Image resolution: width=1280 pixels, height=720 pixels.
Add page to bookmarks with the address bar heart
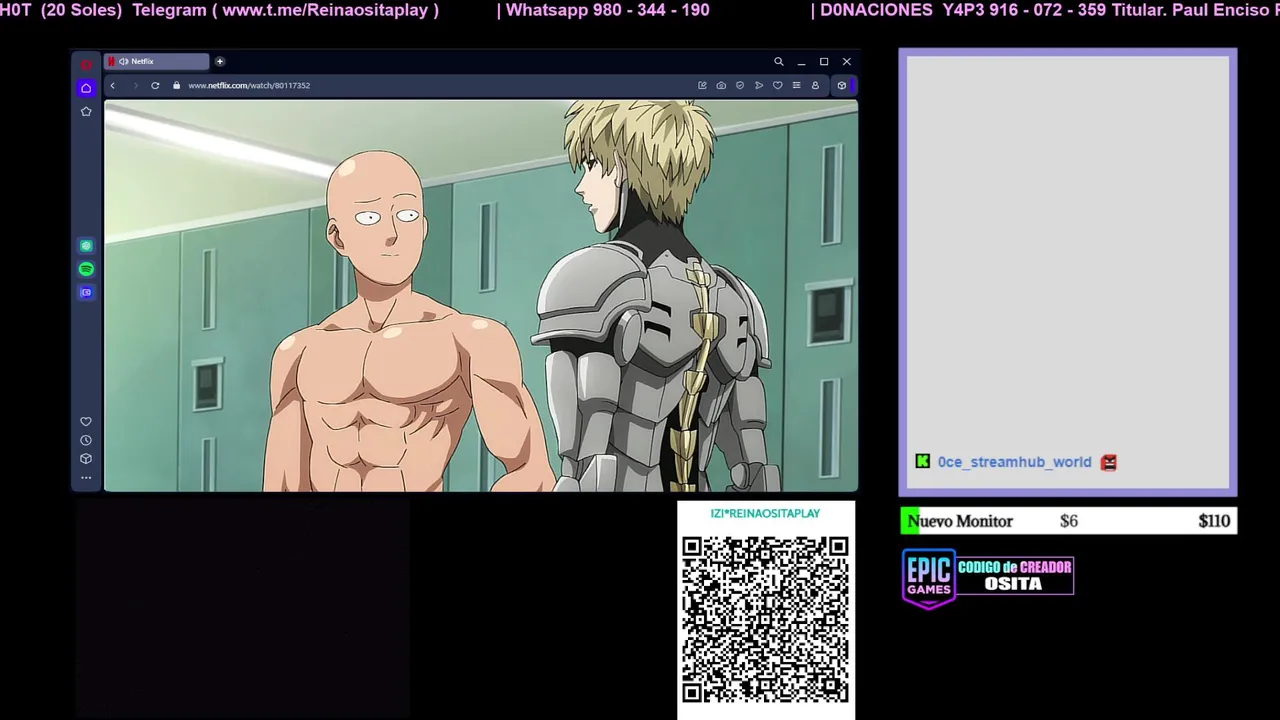coord(778,85)
